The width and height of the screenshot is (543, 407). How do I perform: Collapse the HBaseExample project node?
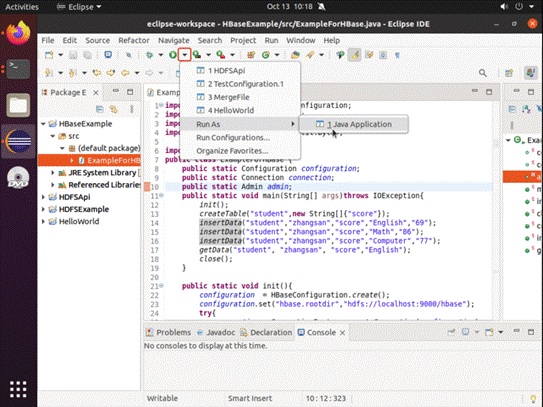43,124
